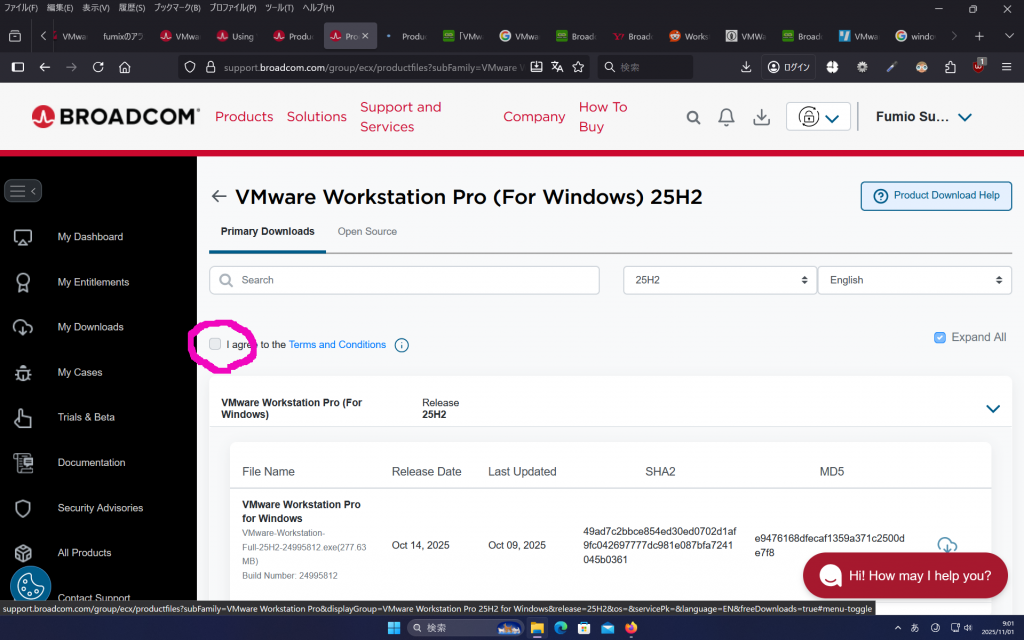This screenshot has height=640, width=1024.
Task: Open the Products menu in the header
Action: click(244, 117)
